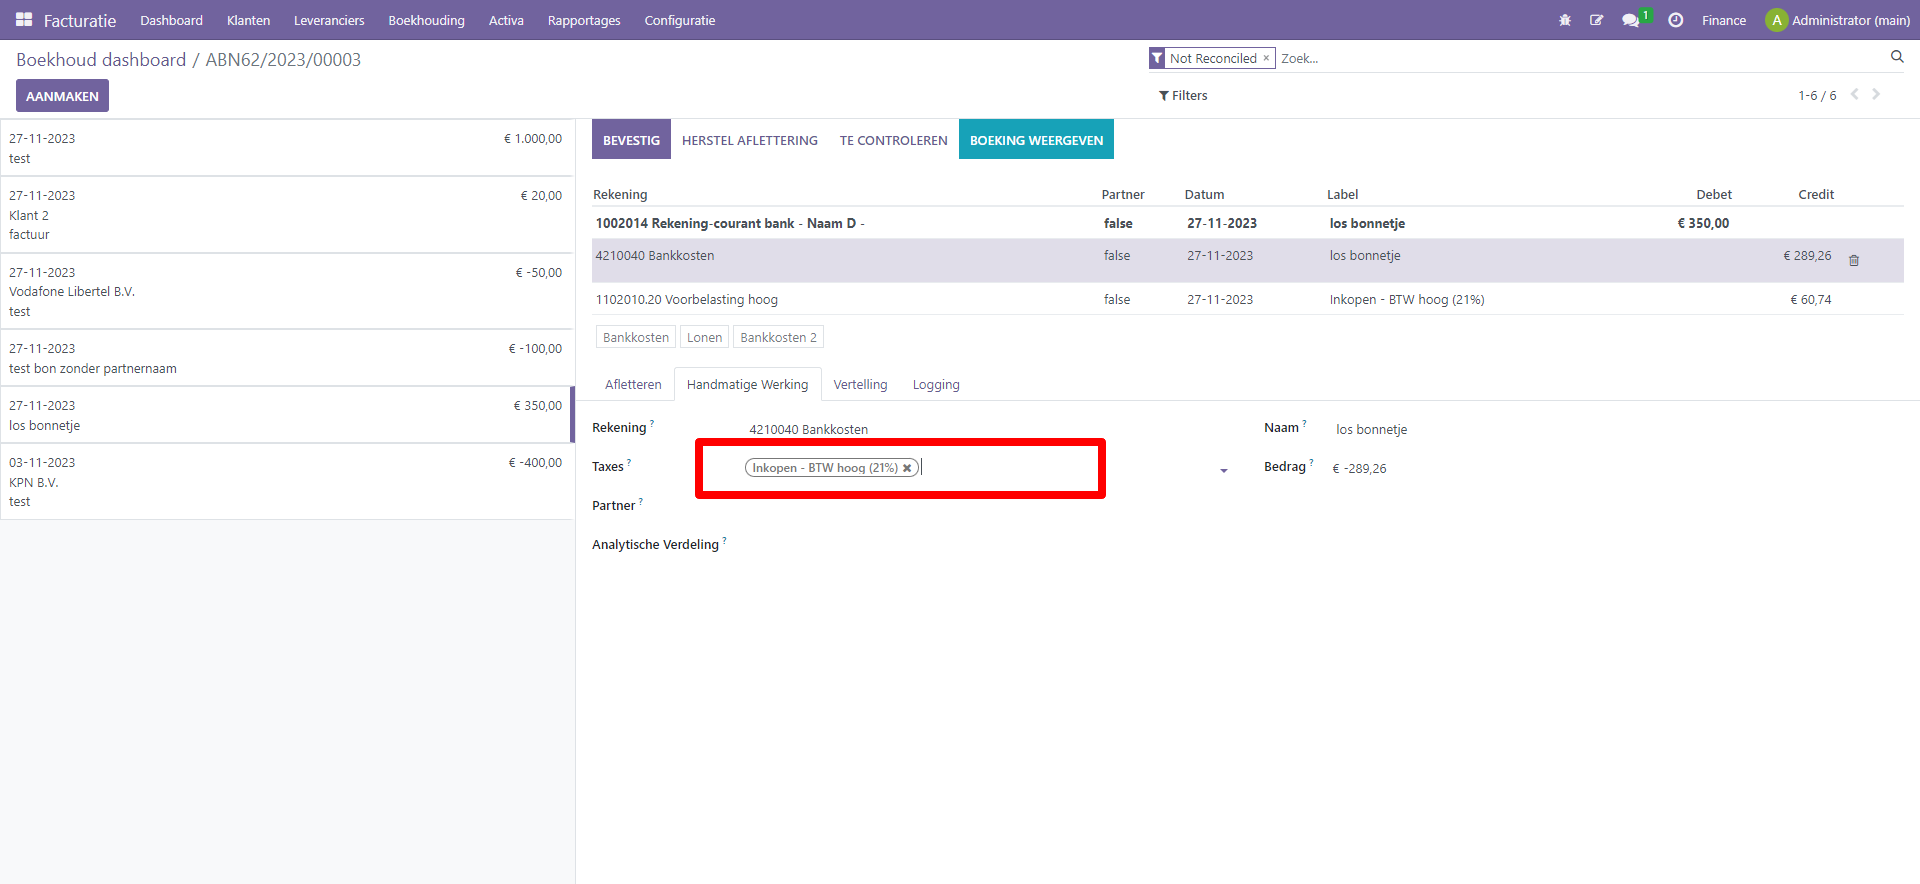Viewport: 1920px width, 884px height.
Task: Open the activities clock icon
Action: 1676,20
